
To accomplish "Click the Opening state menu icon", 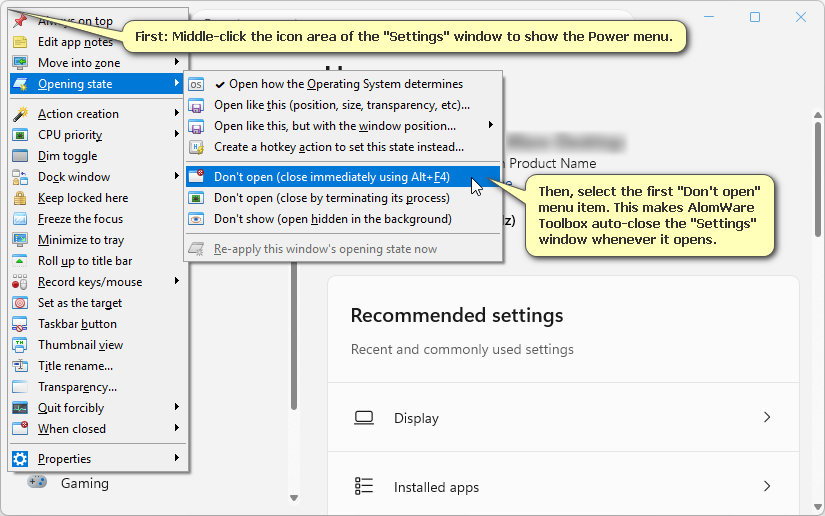I will click(20, 84).
